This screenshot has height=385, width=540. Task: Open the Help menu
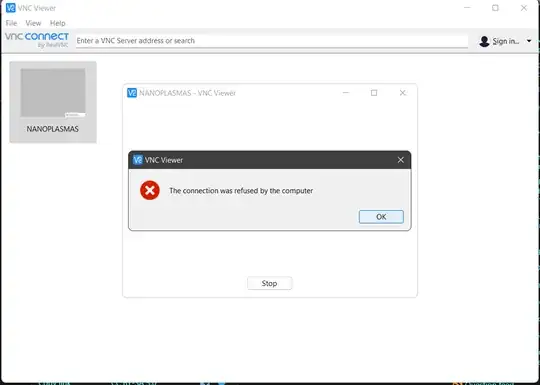(58, 23)
